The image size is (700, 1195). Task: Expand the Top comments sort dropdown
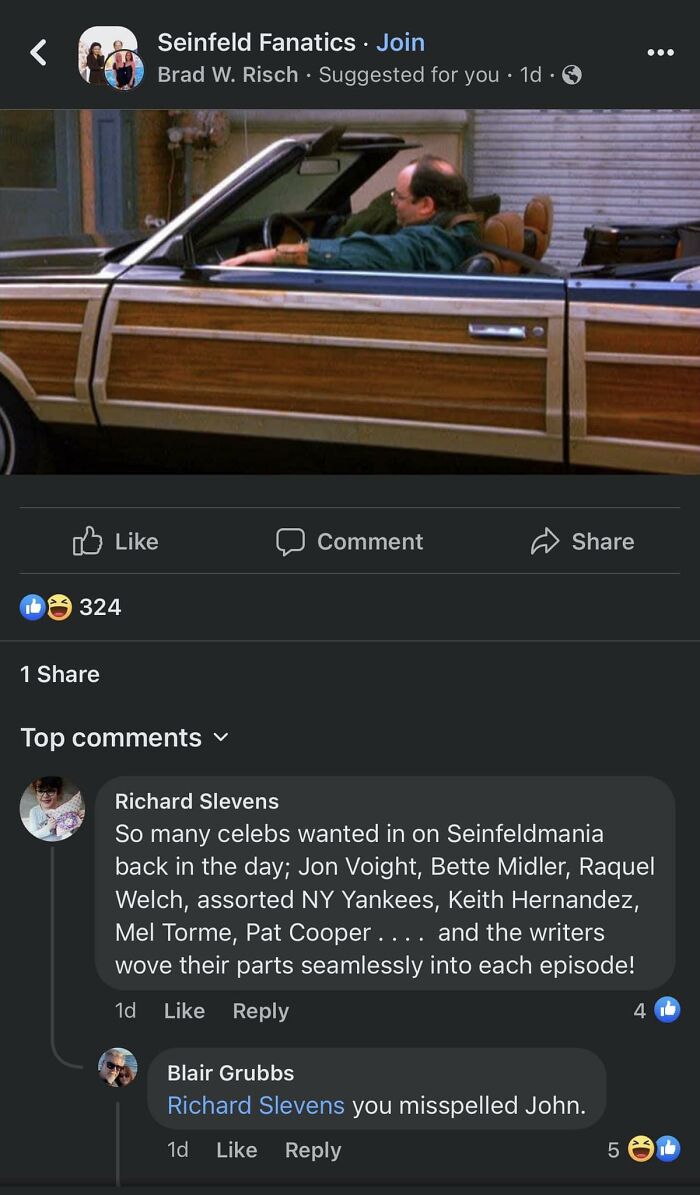(125, 738)
